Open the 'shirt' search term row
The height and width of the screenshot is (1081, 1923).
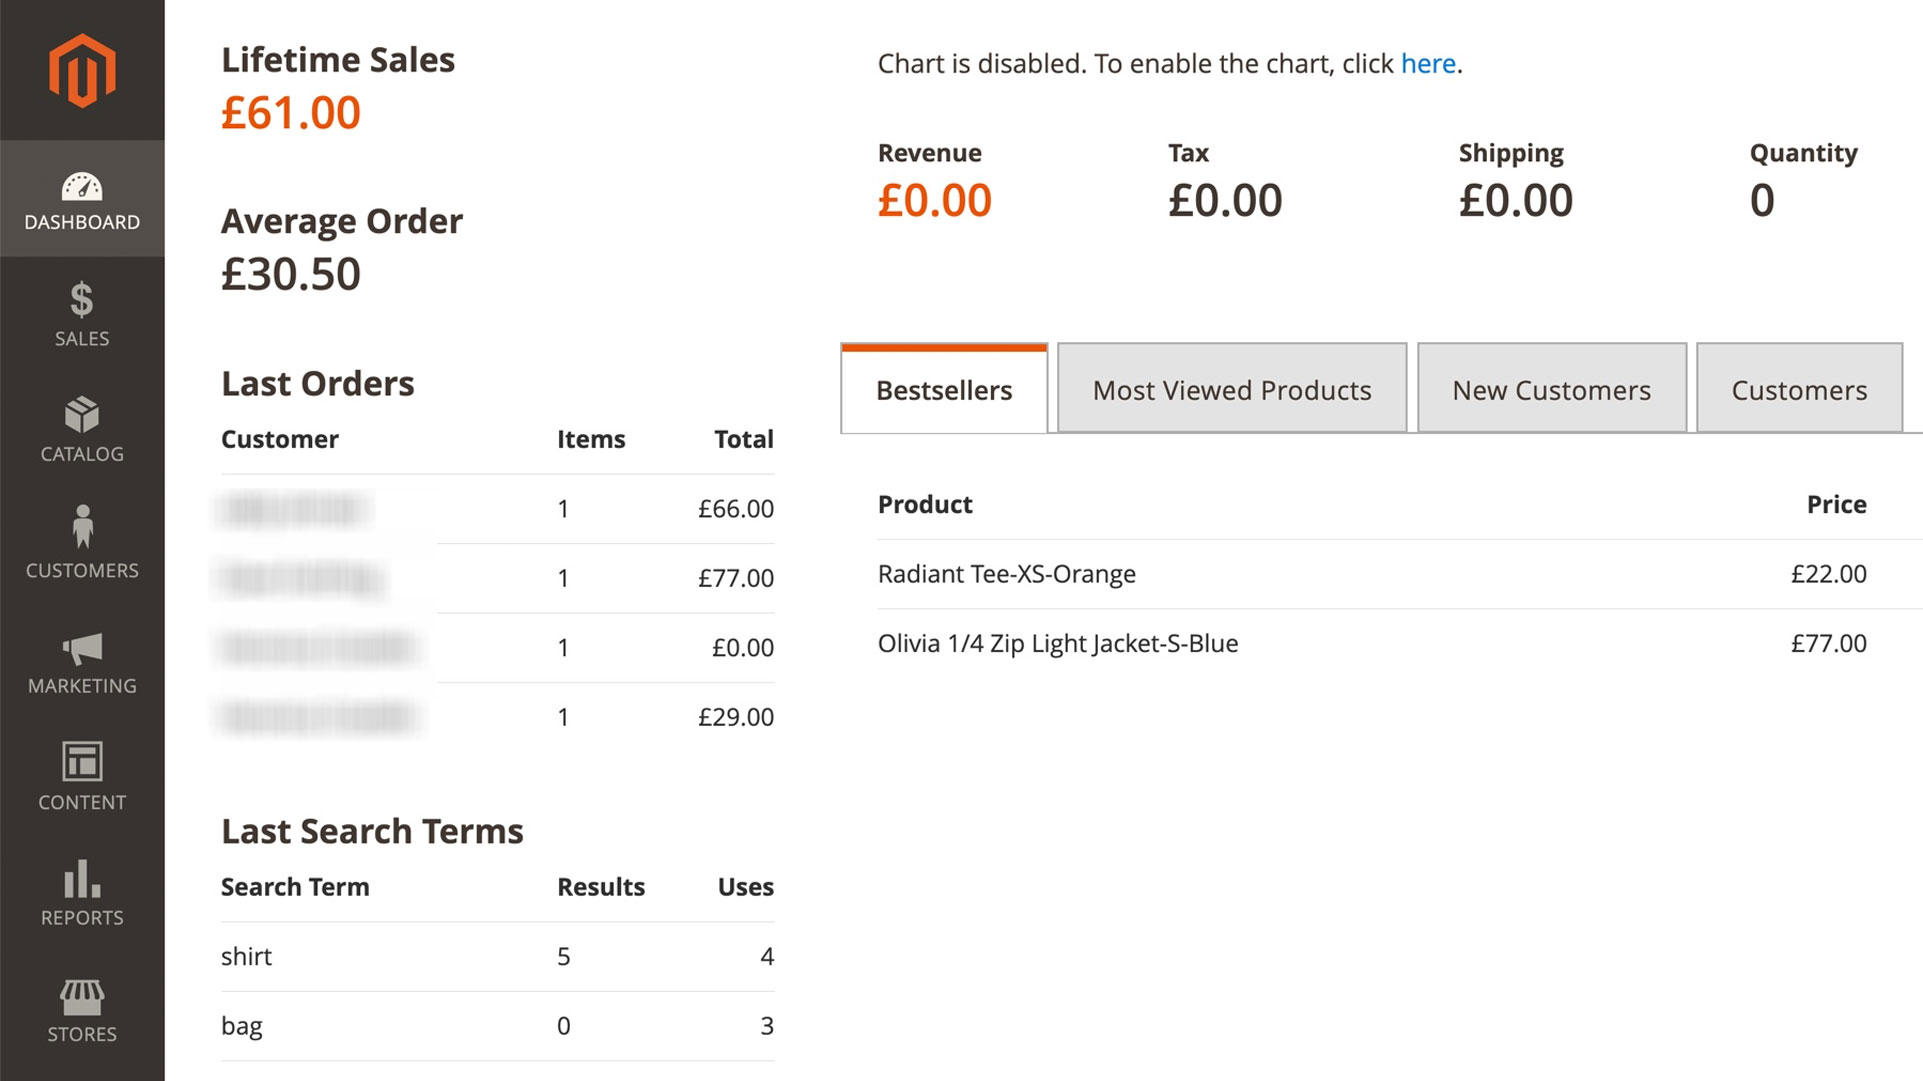coord(497,957)
